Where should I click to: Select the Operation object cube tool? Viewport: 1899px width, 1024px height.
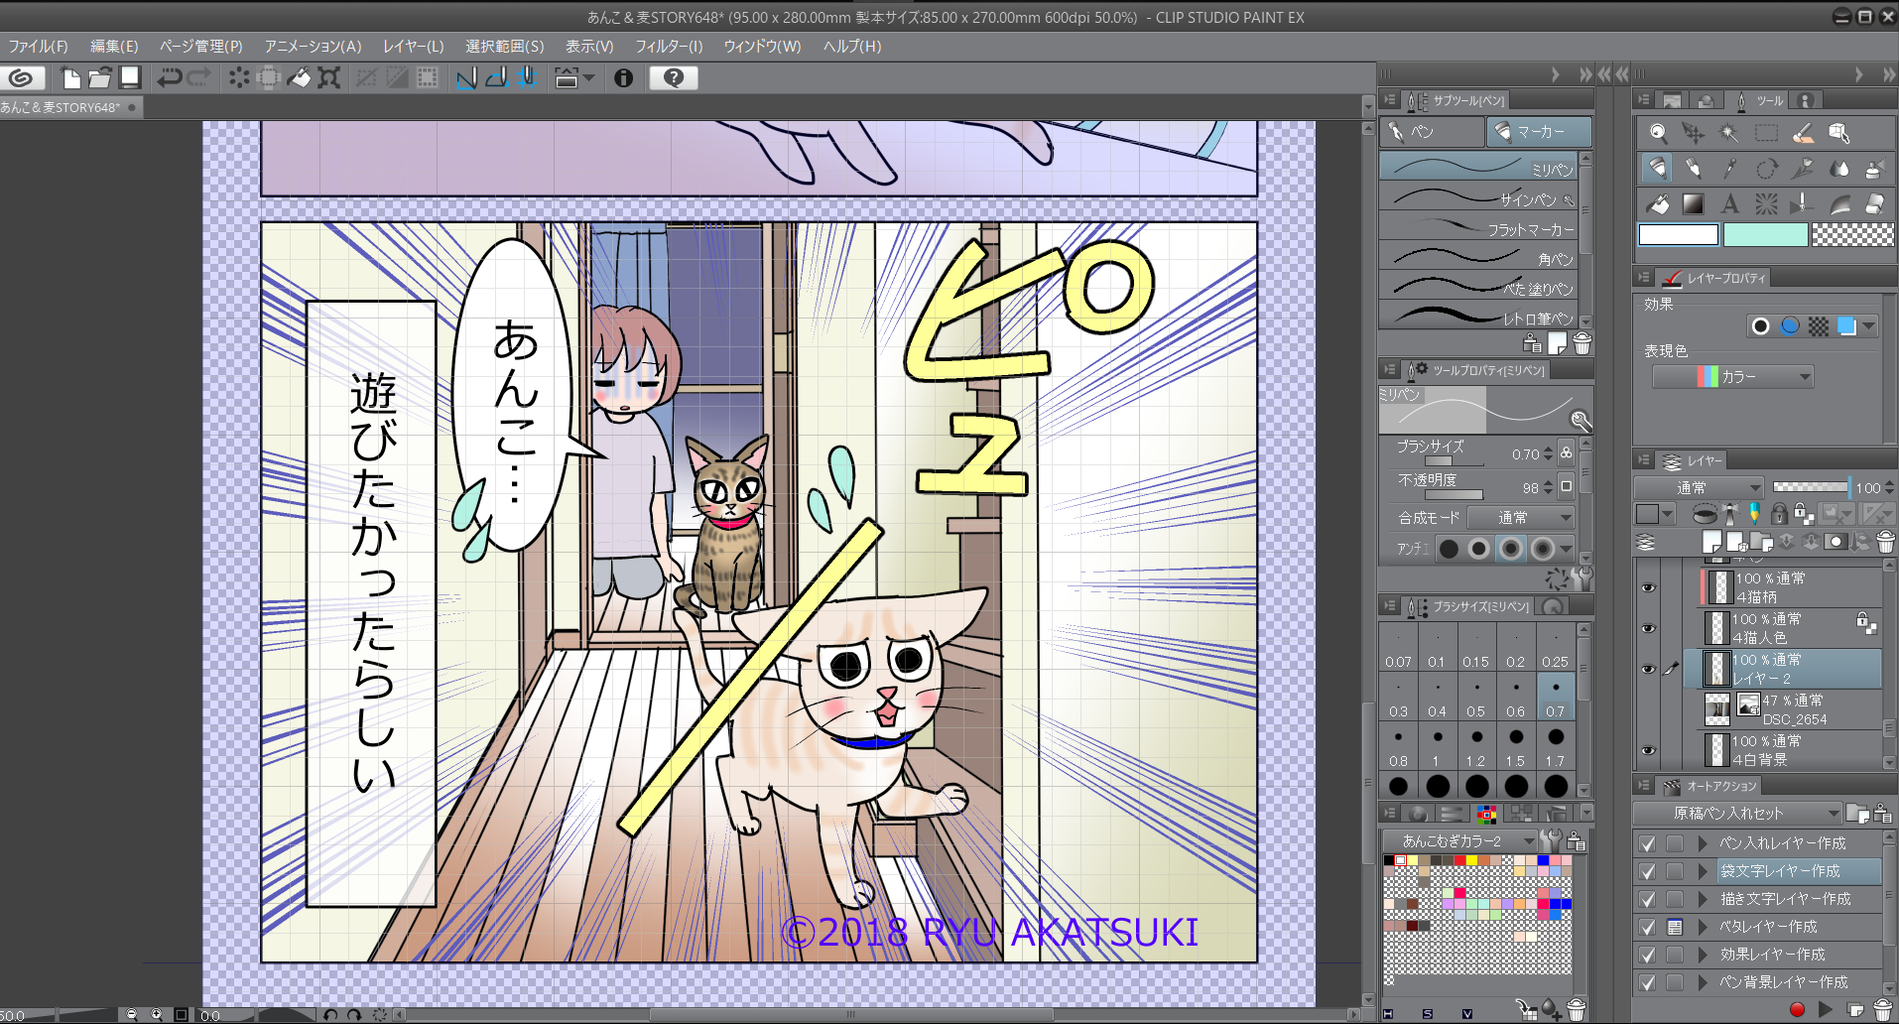(1838, 133)
